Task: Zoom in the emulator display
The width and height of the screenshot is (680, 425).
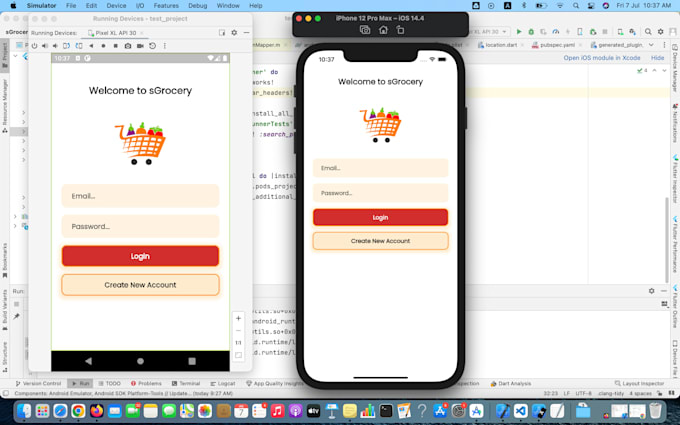Action: tap(238, 318)
